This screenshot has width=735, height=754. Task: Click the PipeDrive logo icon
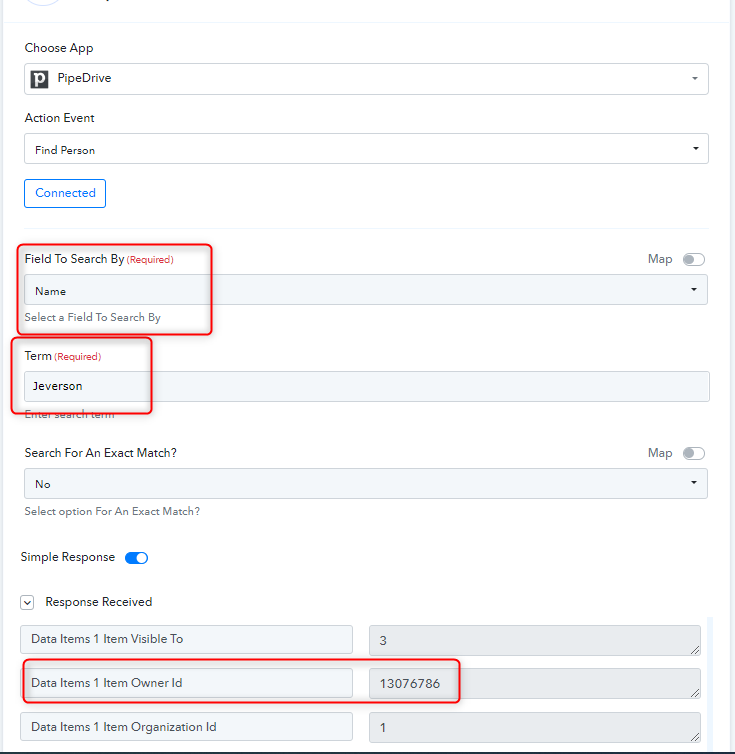pos(39,79)
